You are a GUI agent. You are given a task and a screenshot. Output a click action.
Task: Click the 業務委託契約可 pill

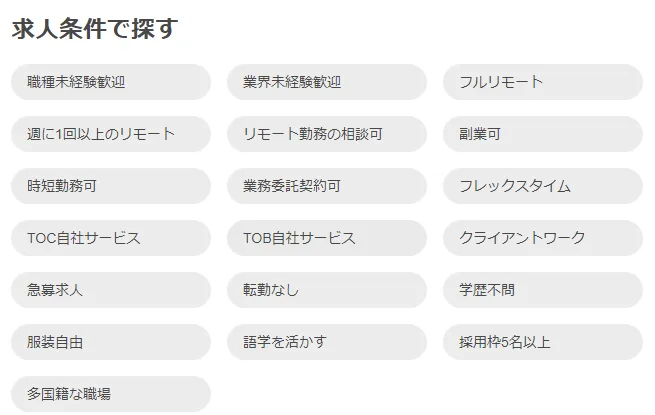[327, 186]
